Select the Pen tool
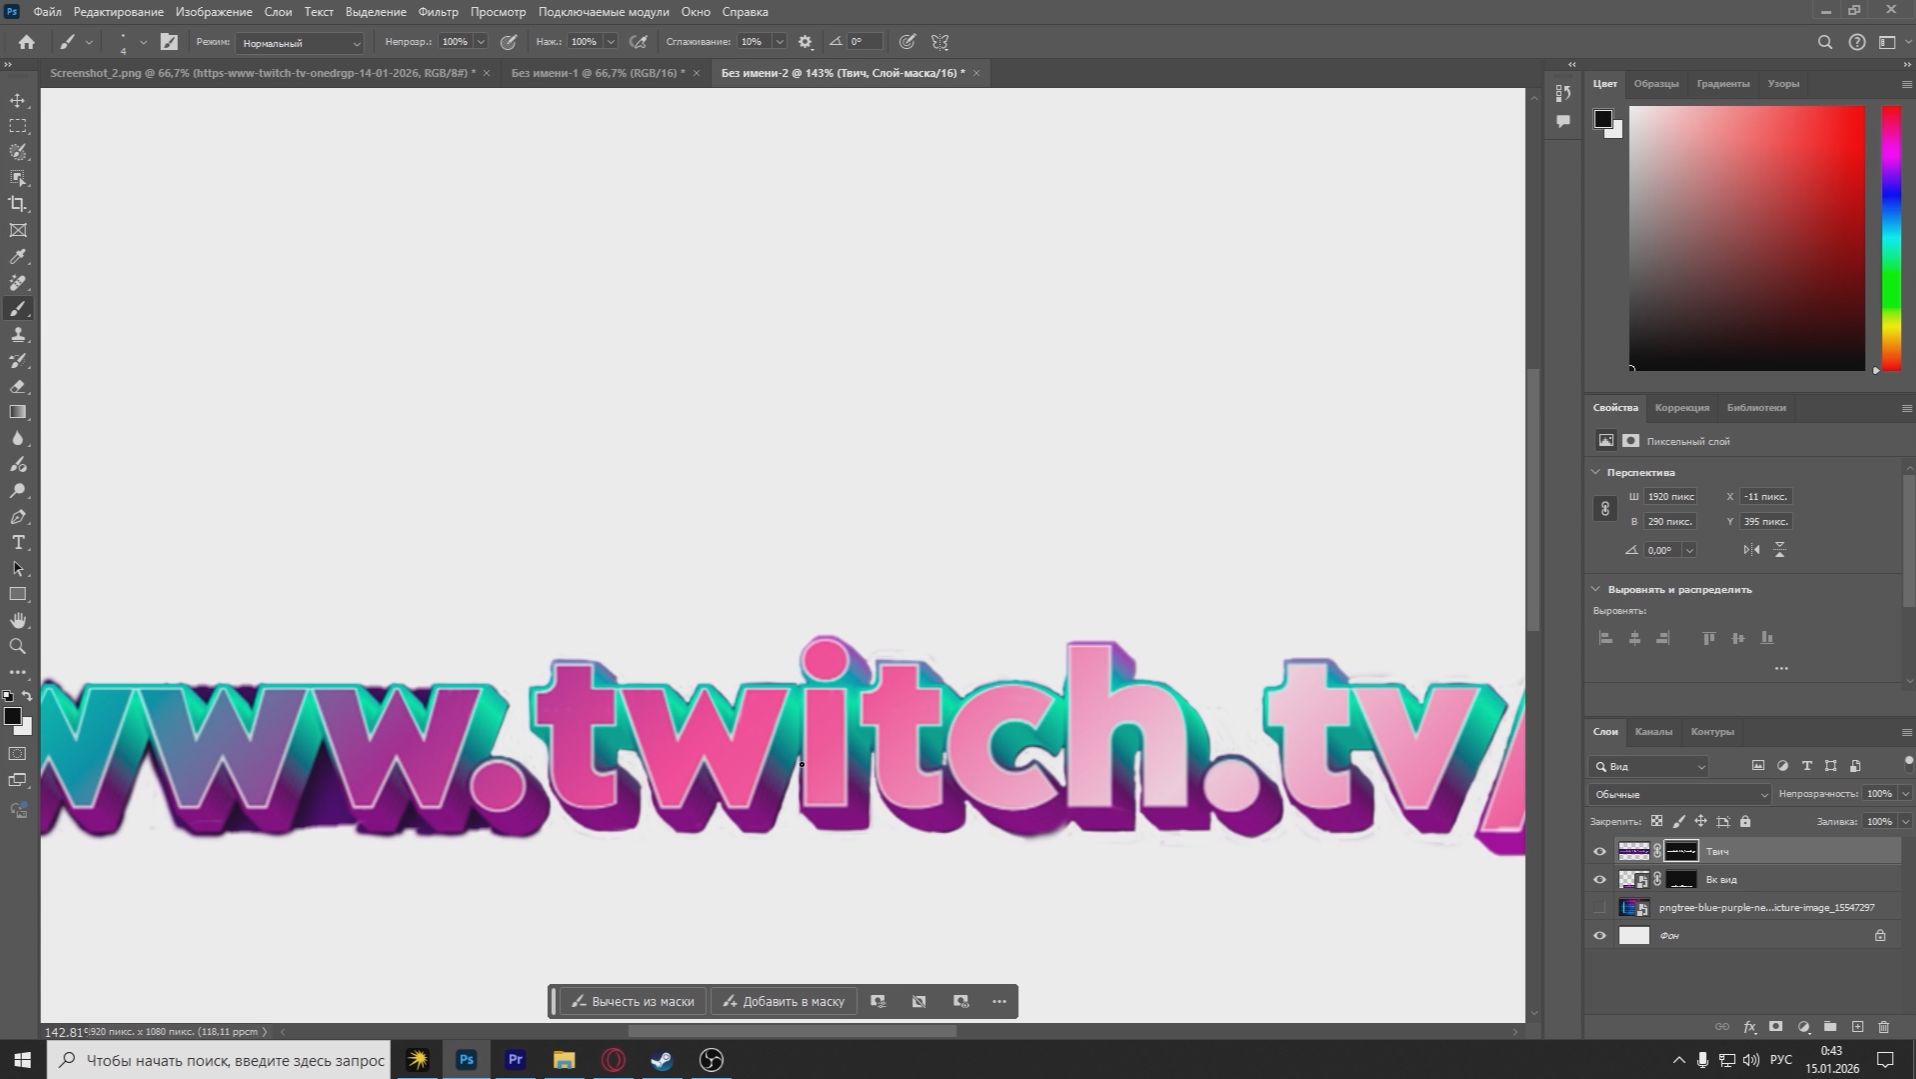Viewport: 1916px width, 1079px height. (18, 517)
